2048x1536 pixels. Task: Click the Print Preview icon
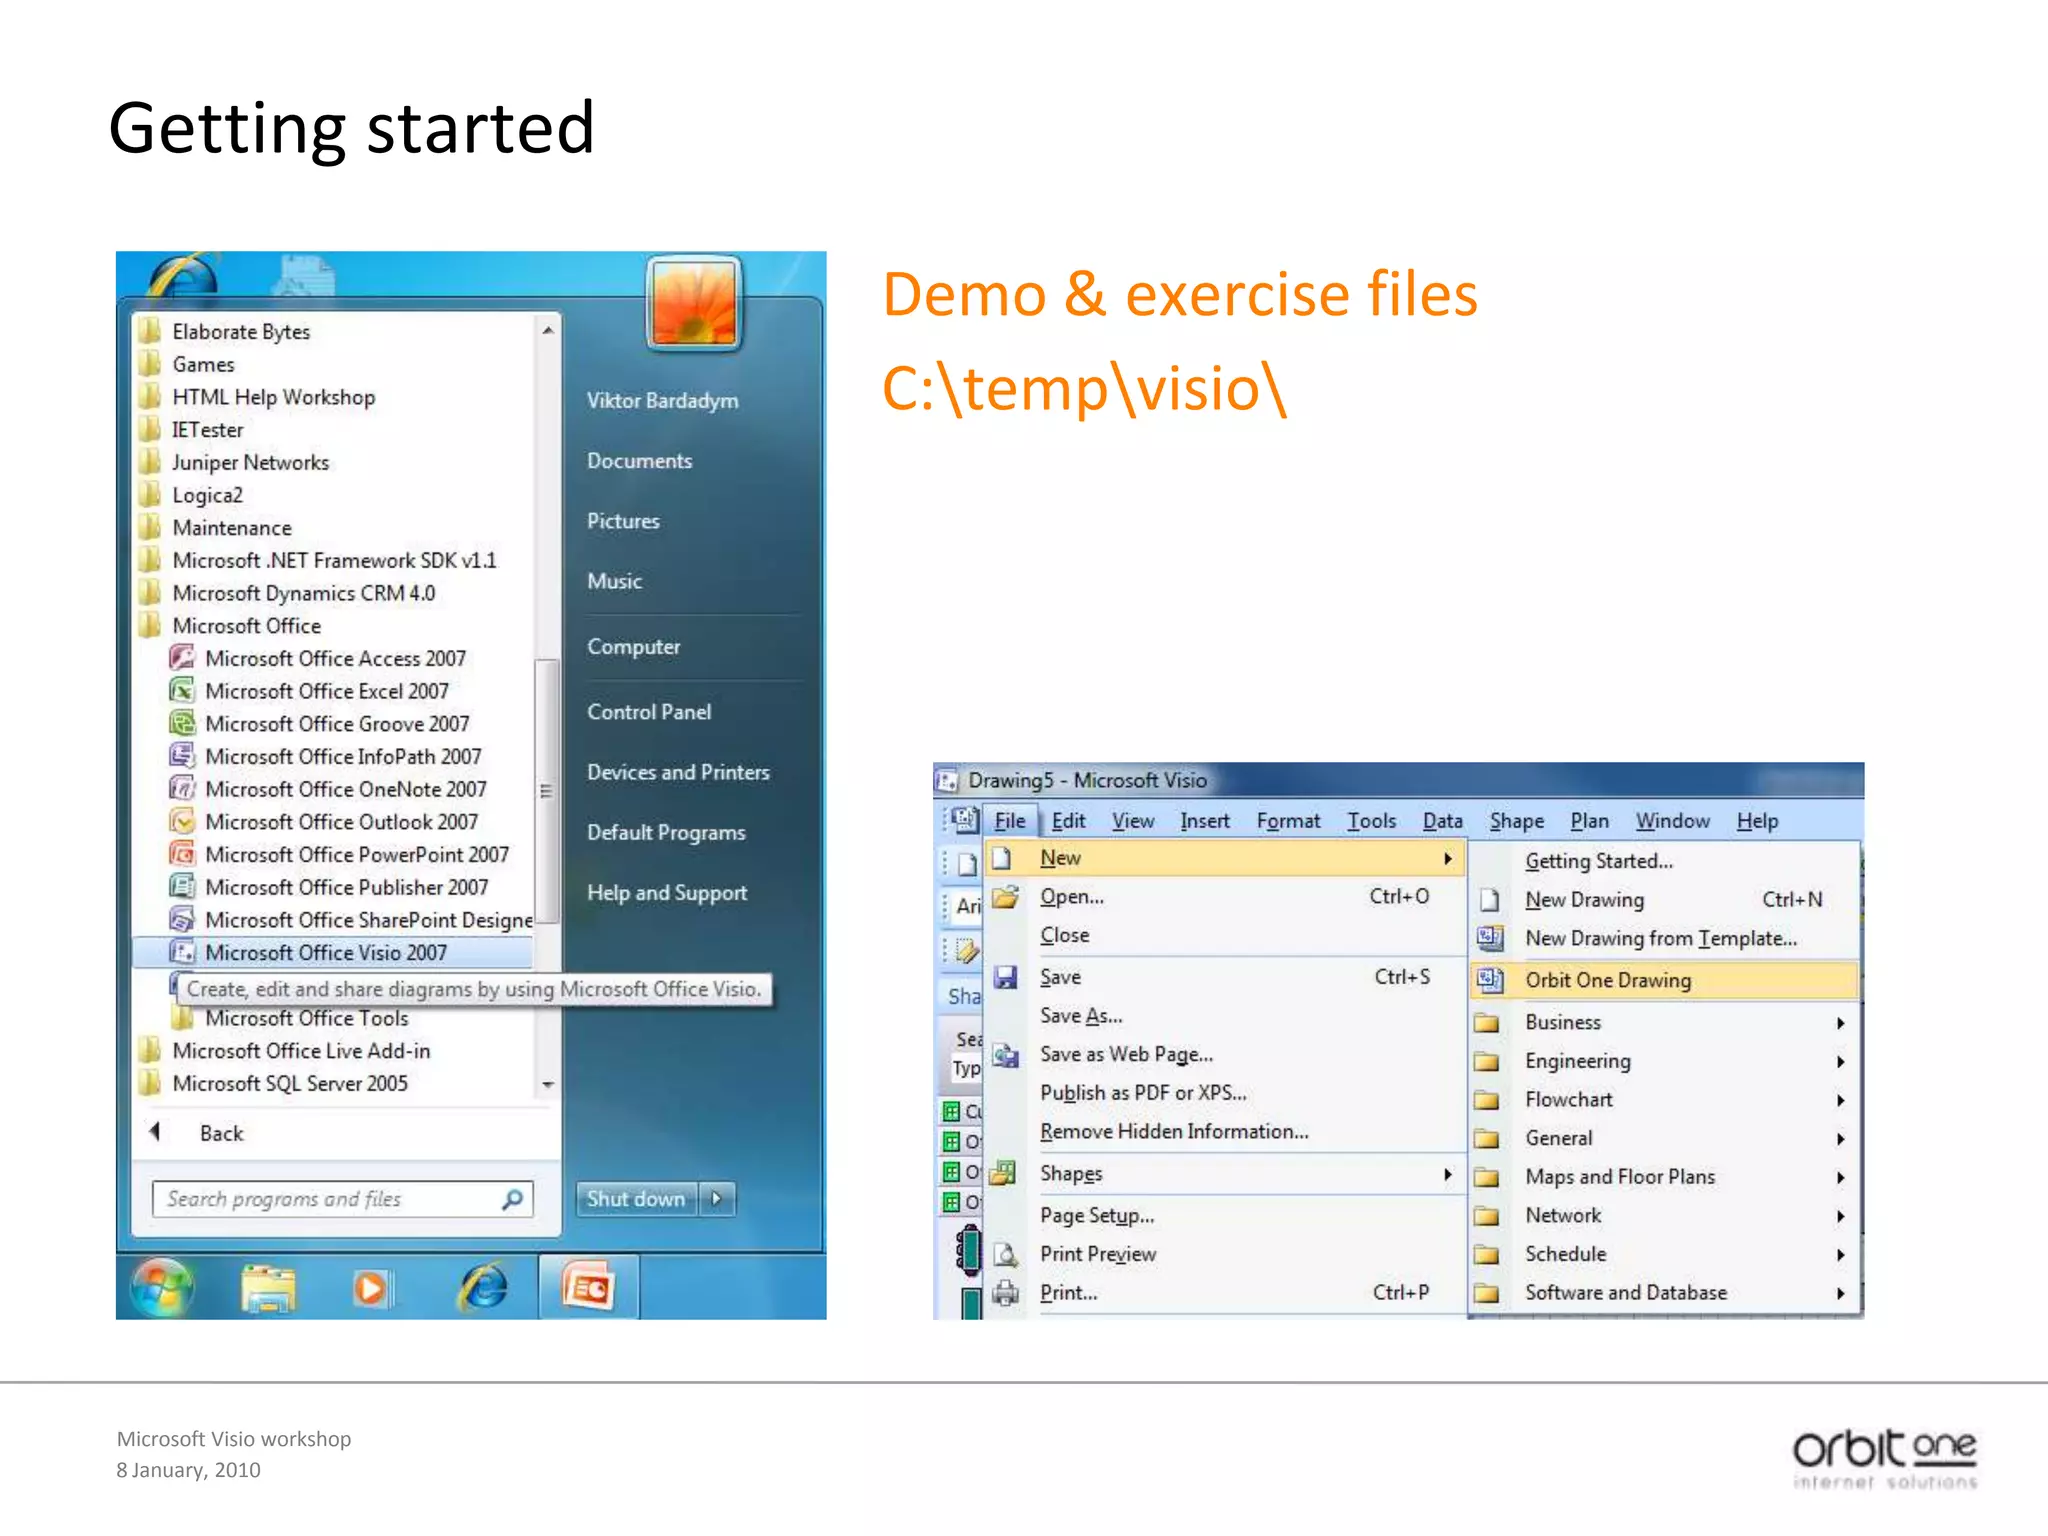1005,1254
